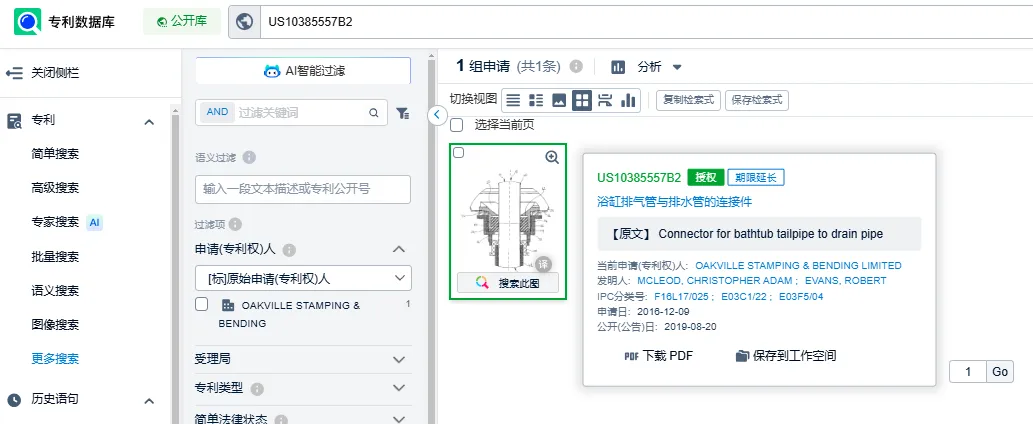Viewport: 1033px width, 424px height.
Task: Open the 浴缸排气管与排水管的连接件 title link
Action: (675, 202)
